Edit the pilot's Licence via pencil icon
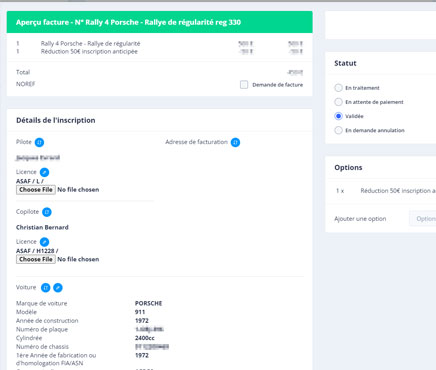Screen dimensions: 436x370 (x=44, y=172)
